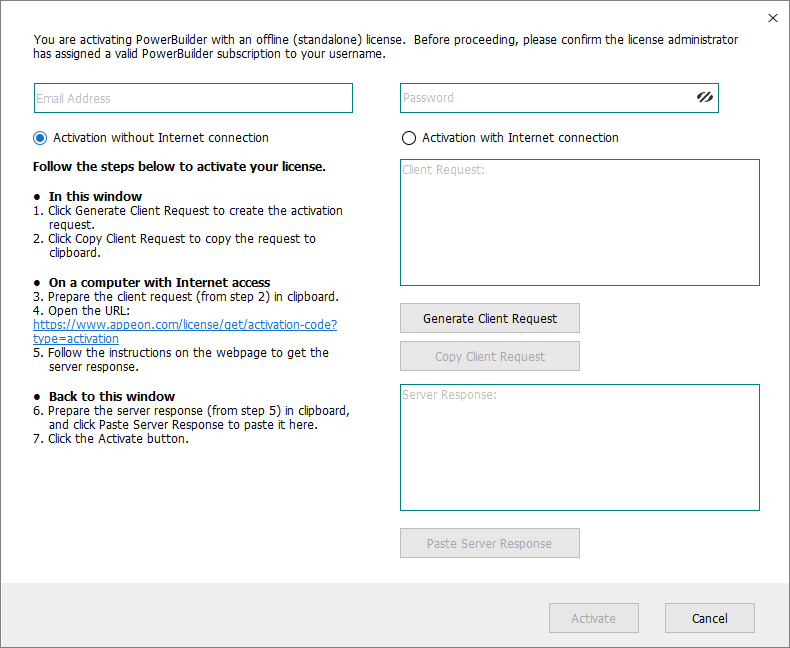Viewport: 790px width, 648px height.
Task: Choose Activation with Internet connection radio
Action: 408,138
